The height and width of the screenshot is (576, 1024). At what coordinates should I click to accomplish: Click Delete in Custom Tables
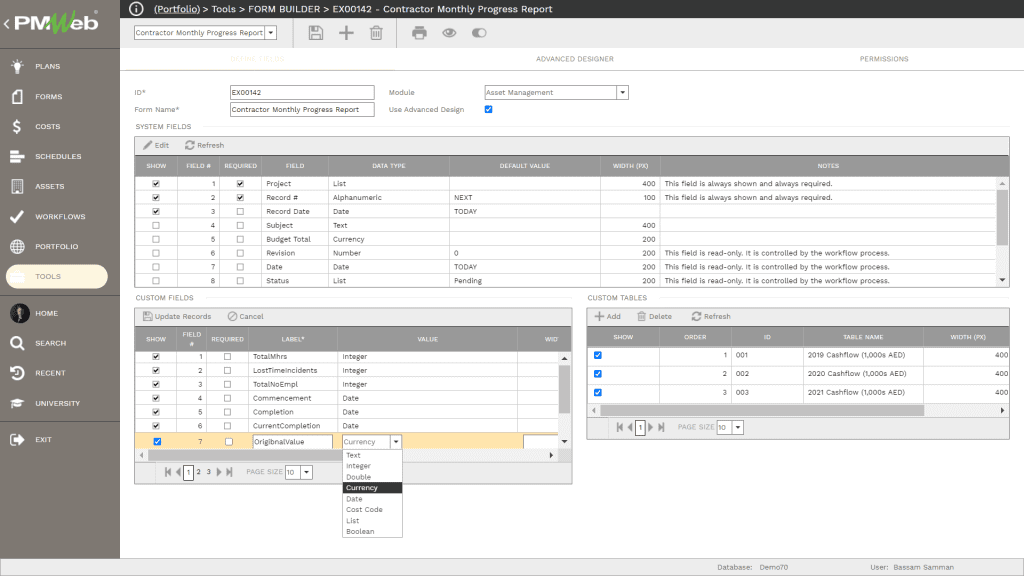click(x=654, y=316)
